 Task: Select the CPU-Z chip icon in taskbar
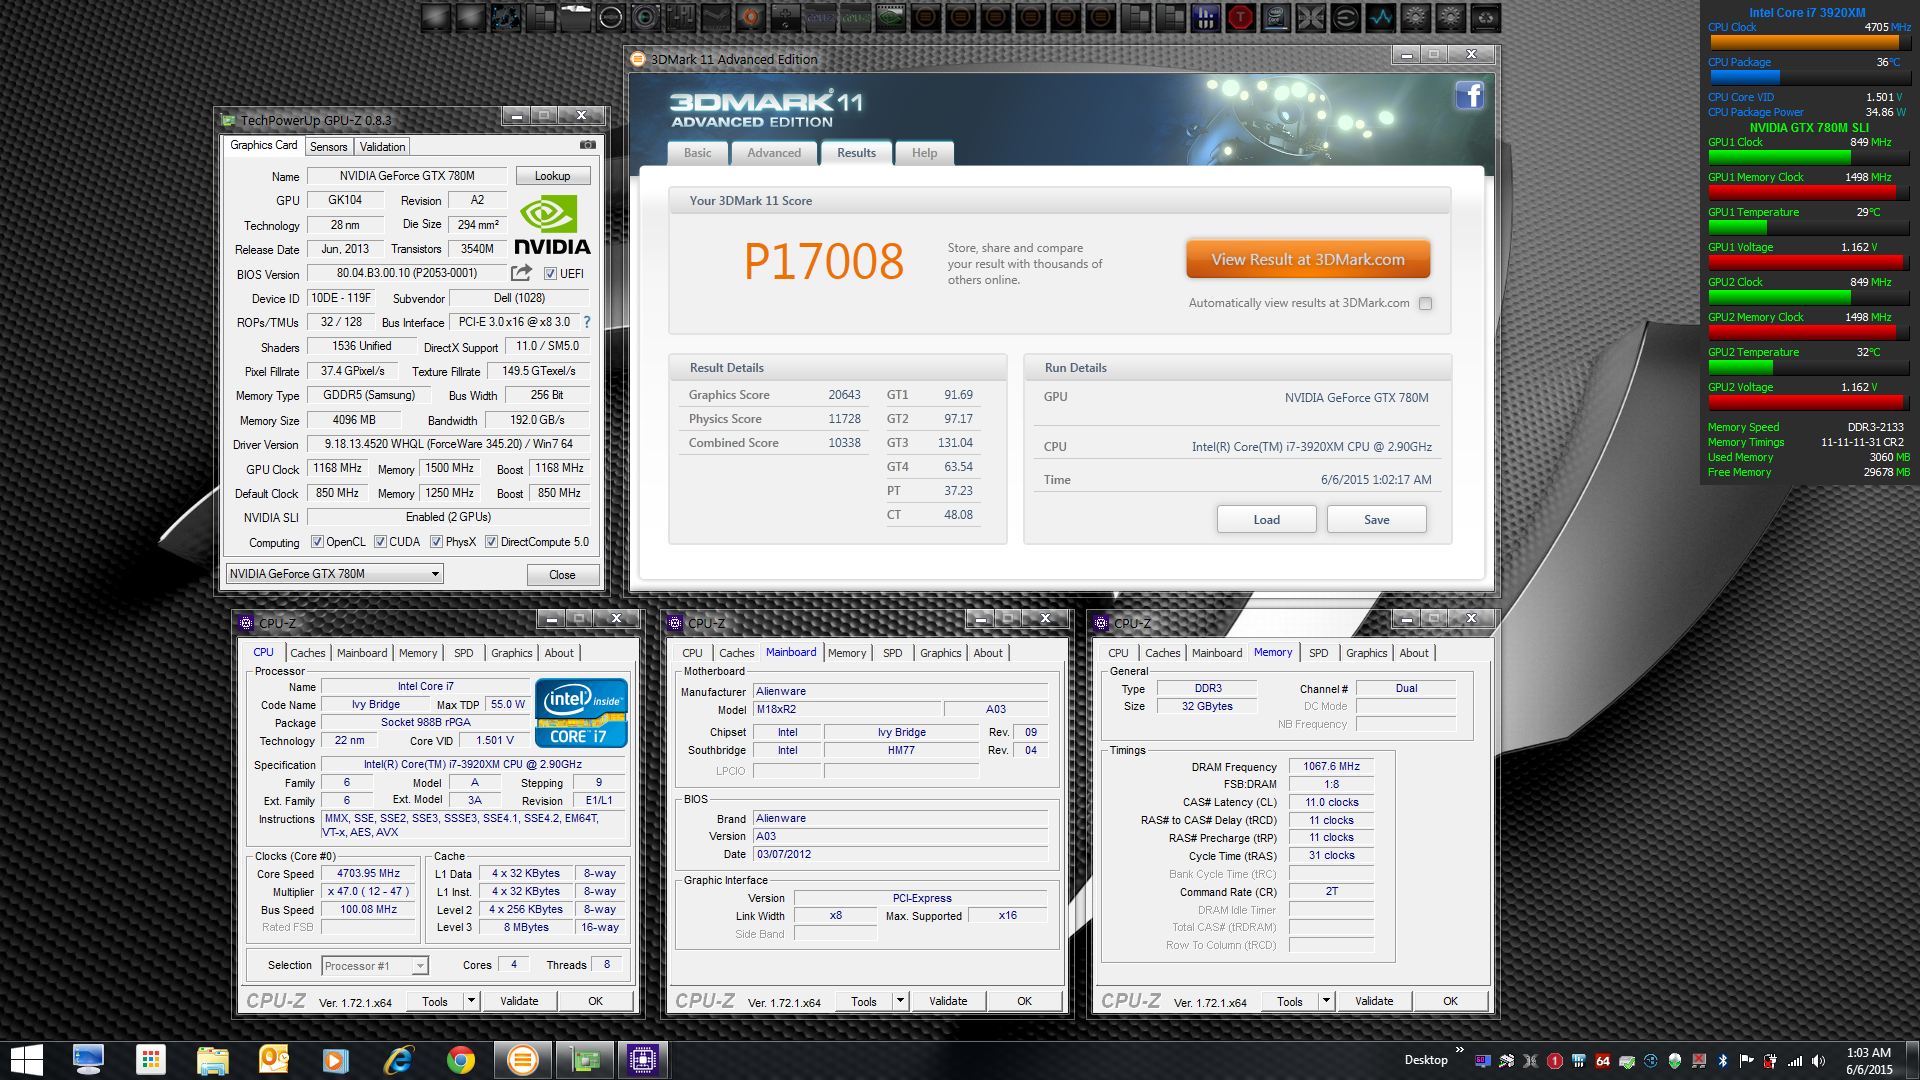[642, 1060]
